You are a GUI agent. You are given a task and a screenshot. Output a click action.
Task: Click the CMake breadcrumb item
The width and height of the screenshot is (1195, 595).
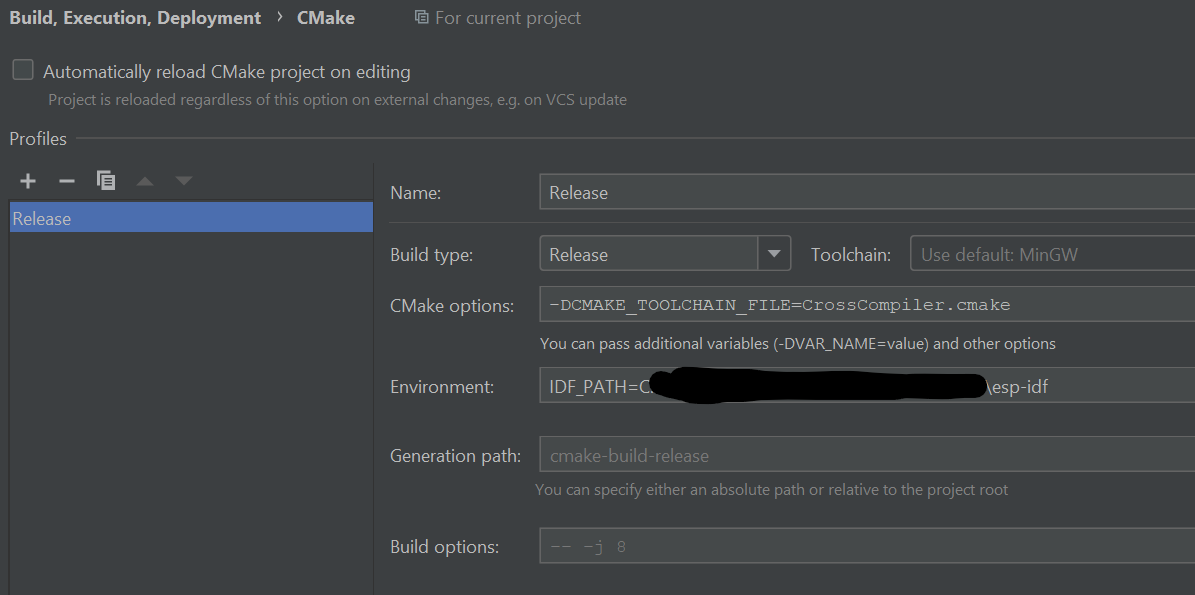pyautogui.click(x=325, y=17)
